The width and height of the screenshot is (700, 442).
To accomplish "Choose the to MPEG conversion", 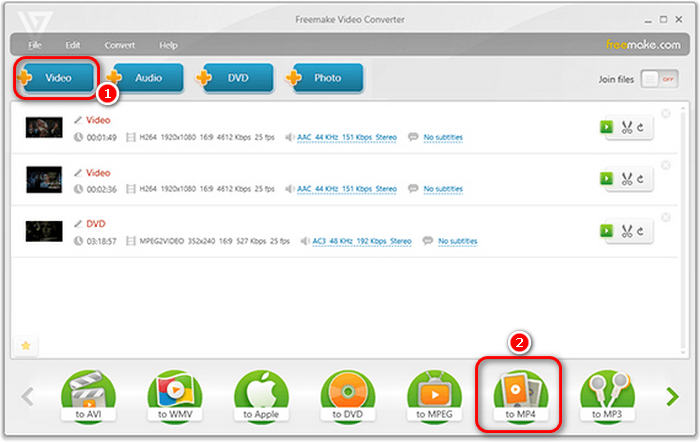I will (434, 396).
